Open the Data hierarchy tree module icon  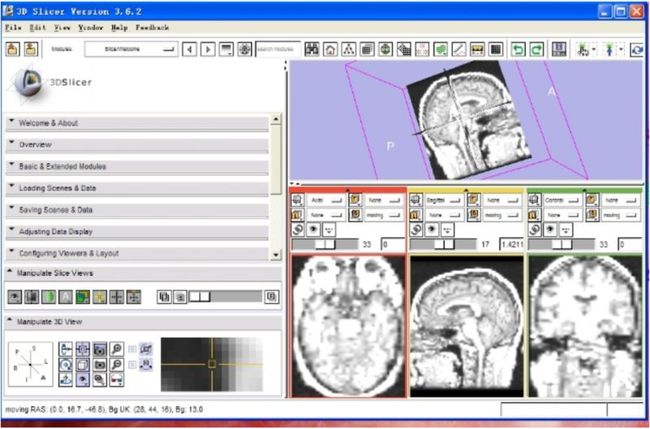pos(349,49)
